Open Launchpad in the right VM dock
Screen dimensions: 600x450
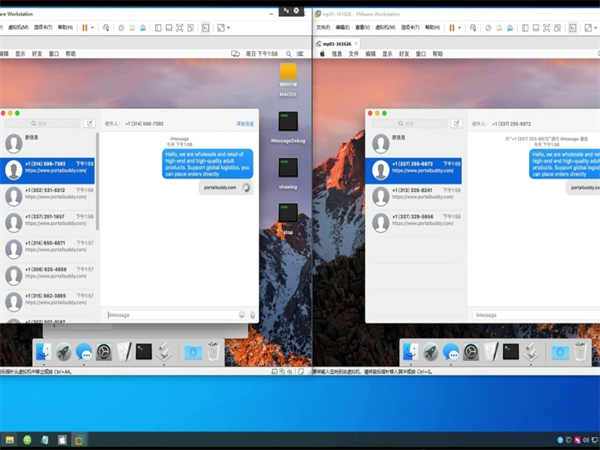[431, 351]
